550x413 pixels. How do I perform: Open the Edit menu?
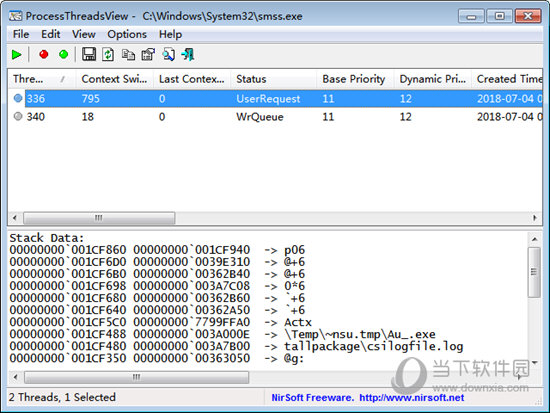point(51,34)
